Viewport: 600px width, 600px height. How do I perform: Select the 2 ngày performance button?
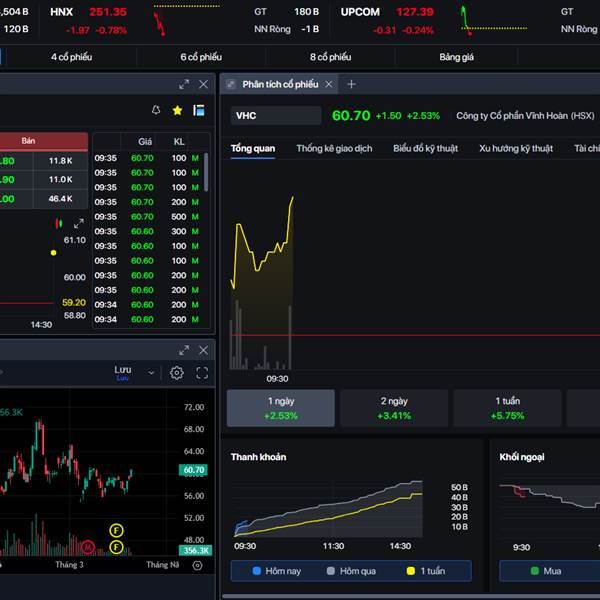click(x=394, y=408)
